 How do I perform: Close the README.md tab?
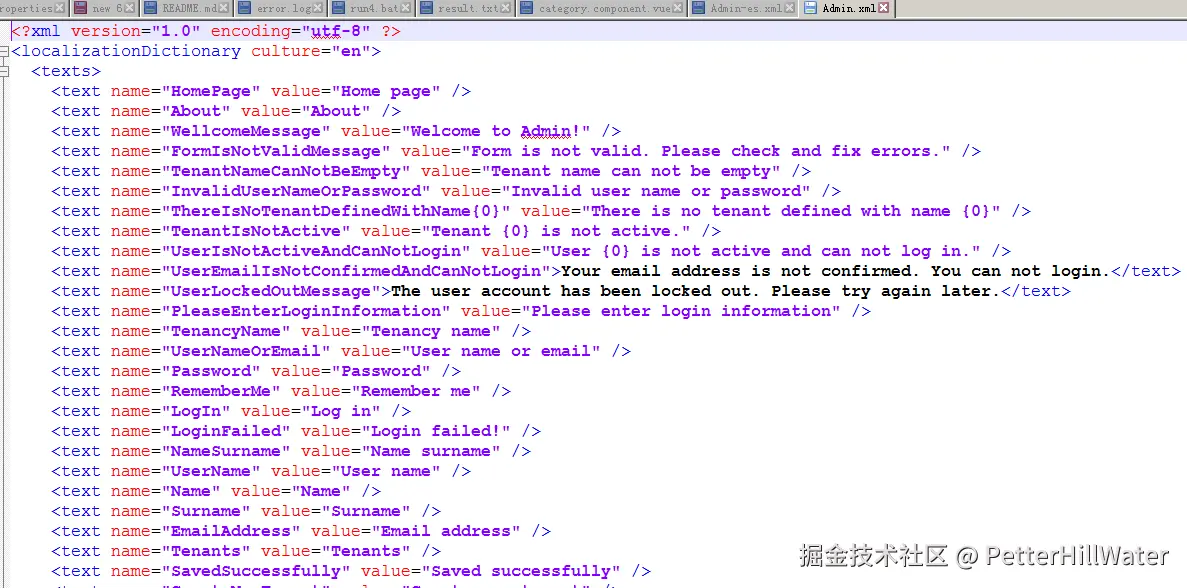click(222, 8)
